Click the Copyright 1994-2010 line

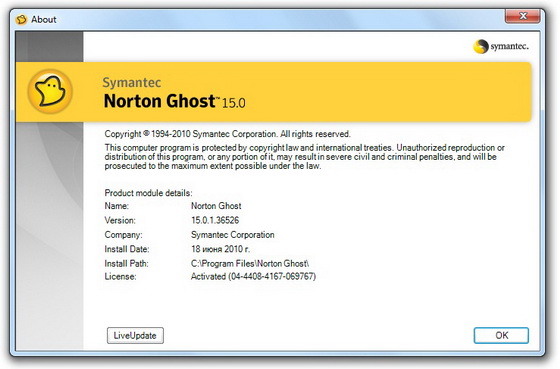pos(228,134)
